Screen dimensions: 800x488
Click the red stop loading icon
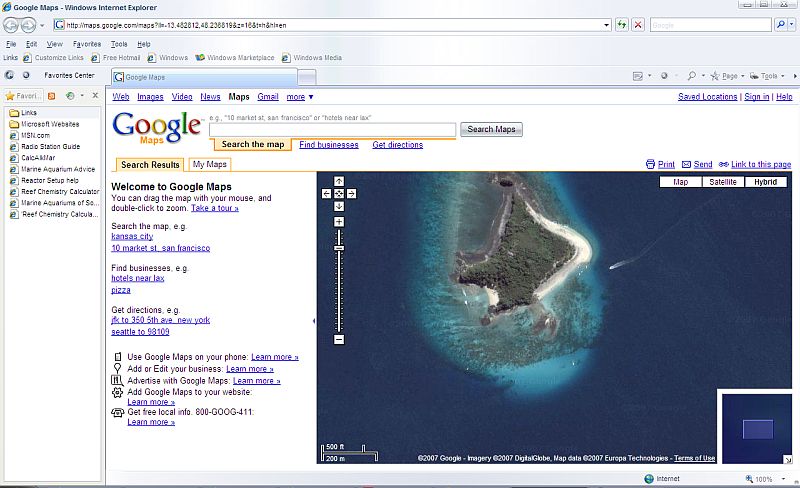tap(638, 24)
